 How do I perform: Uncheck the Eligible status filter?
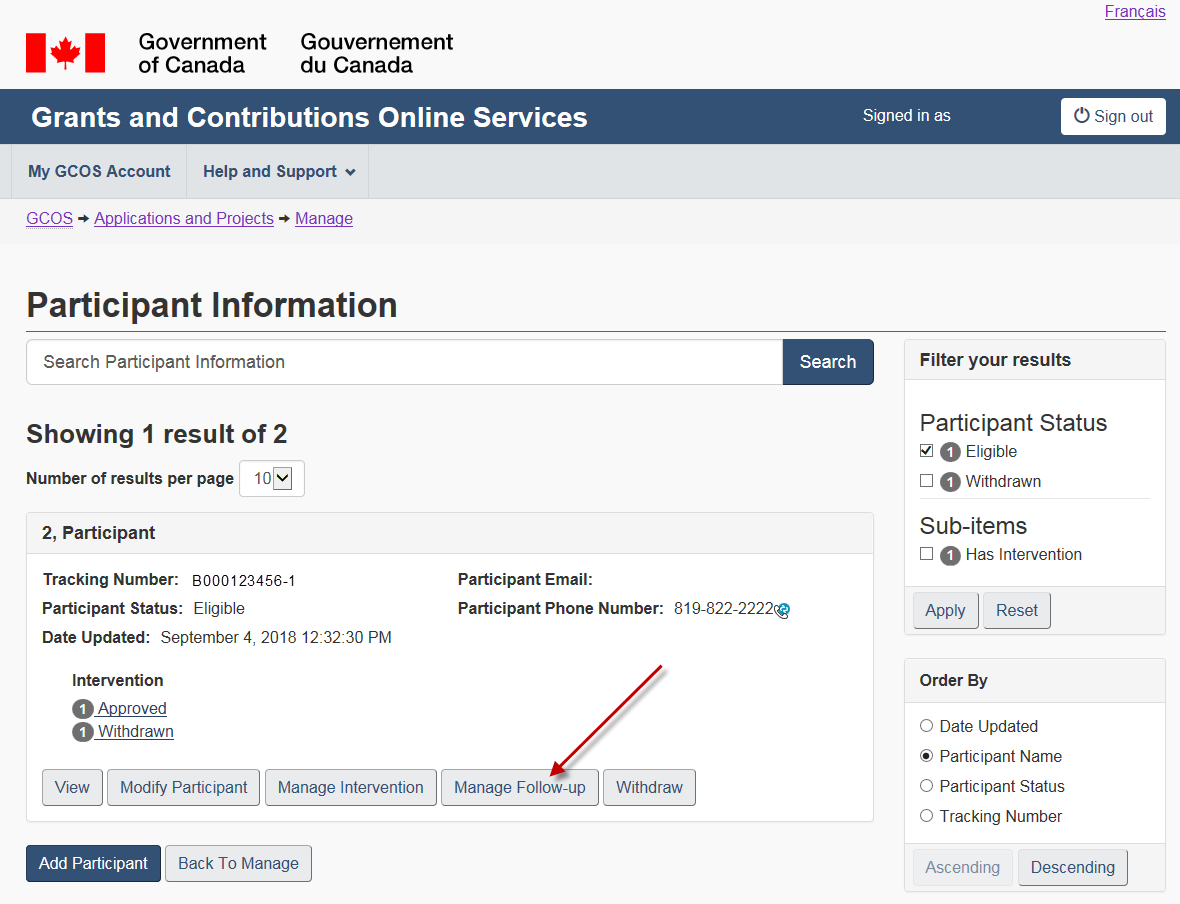click(927, 451)
